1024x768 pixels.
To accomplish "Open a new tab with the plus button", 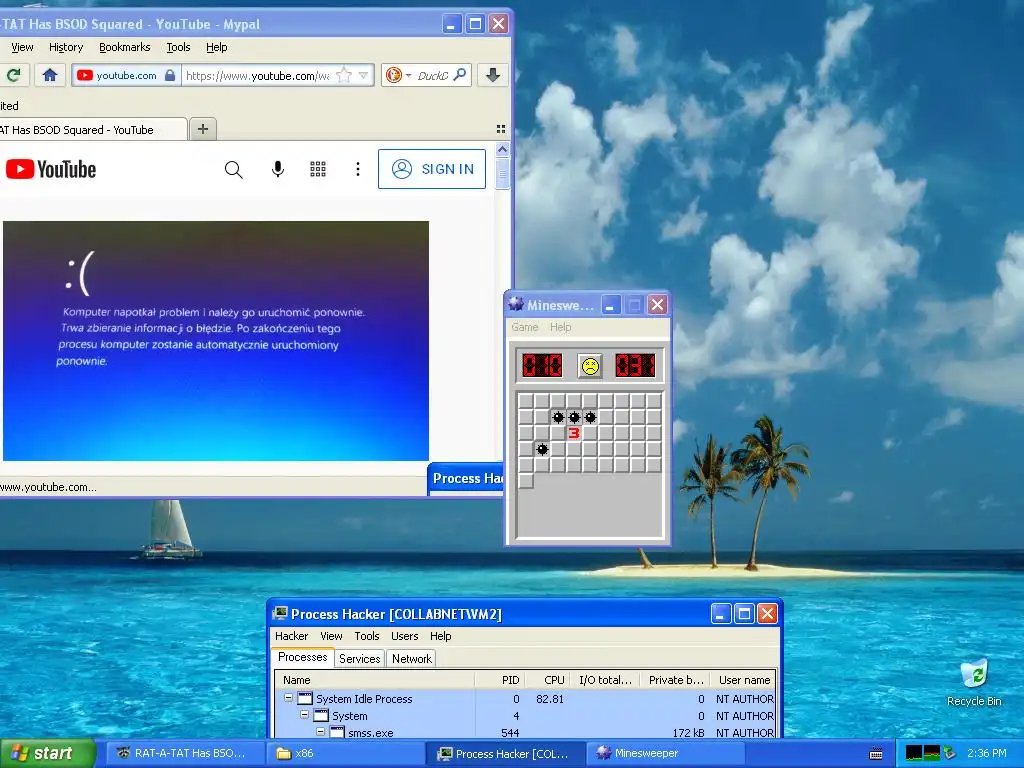I will coord(202,129).
